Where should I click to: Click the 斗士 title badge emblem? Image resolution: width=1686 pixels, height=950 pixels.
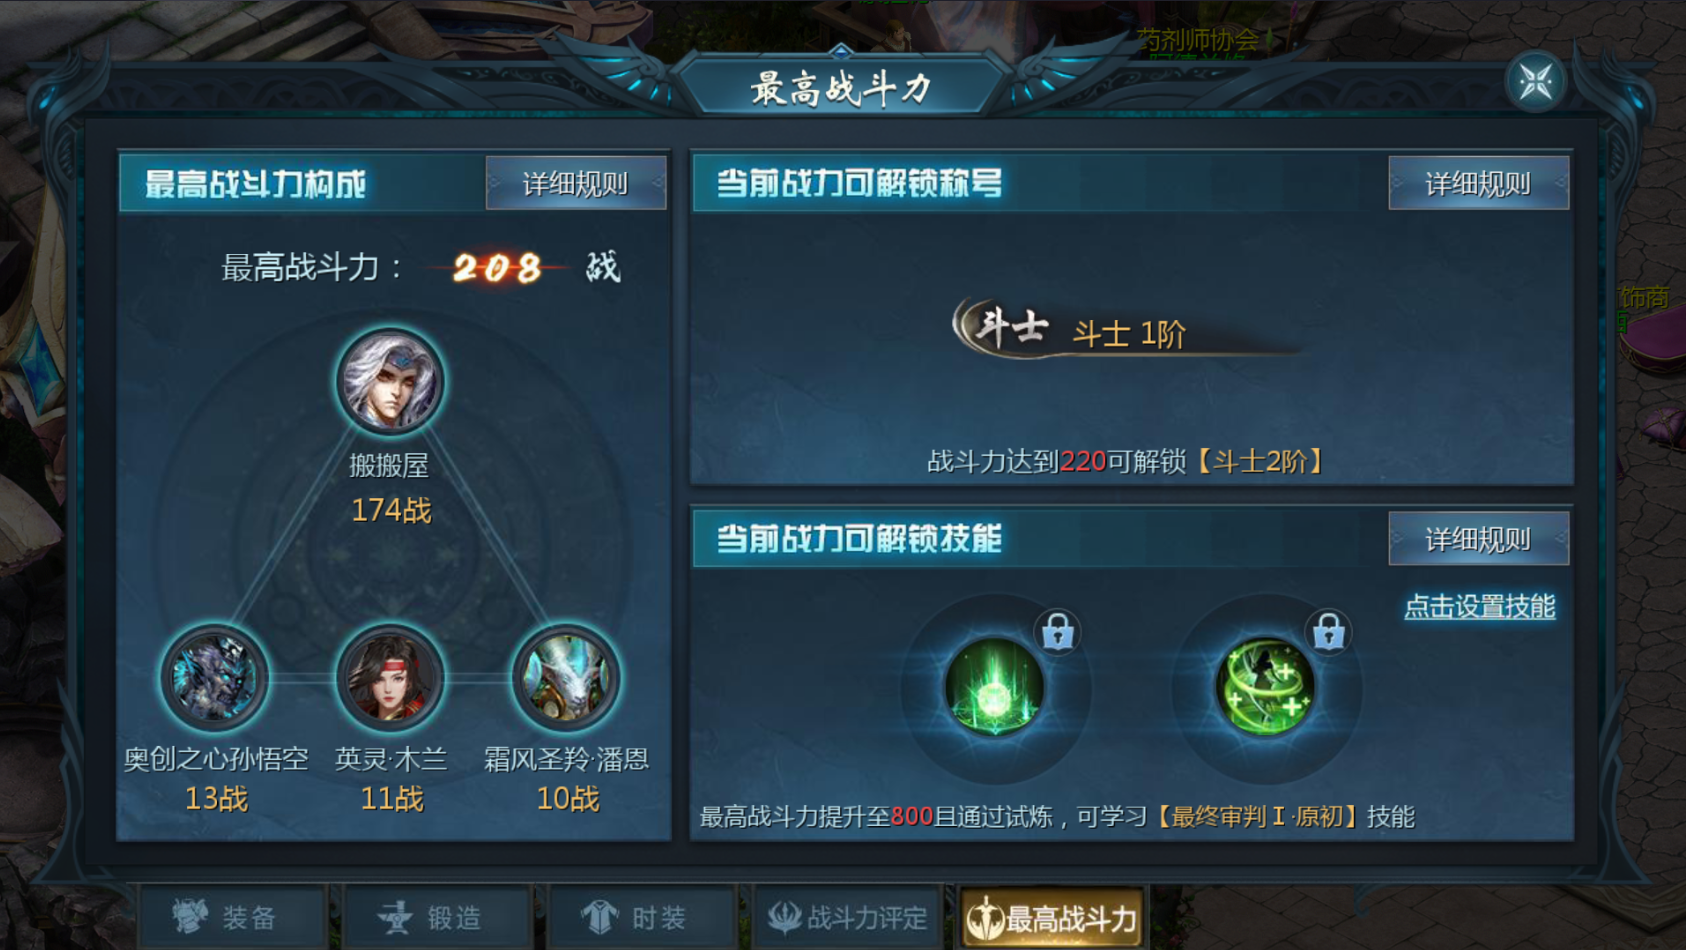1004,327
